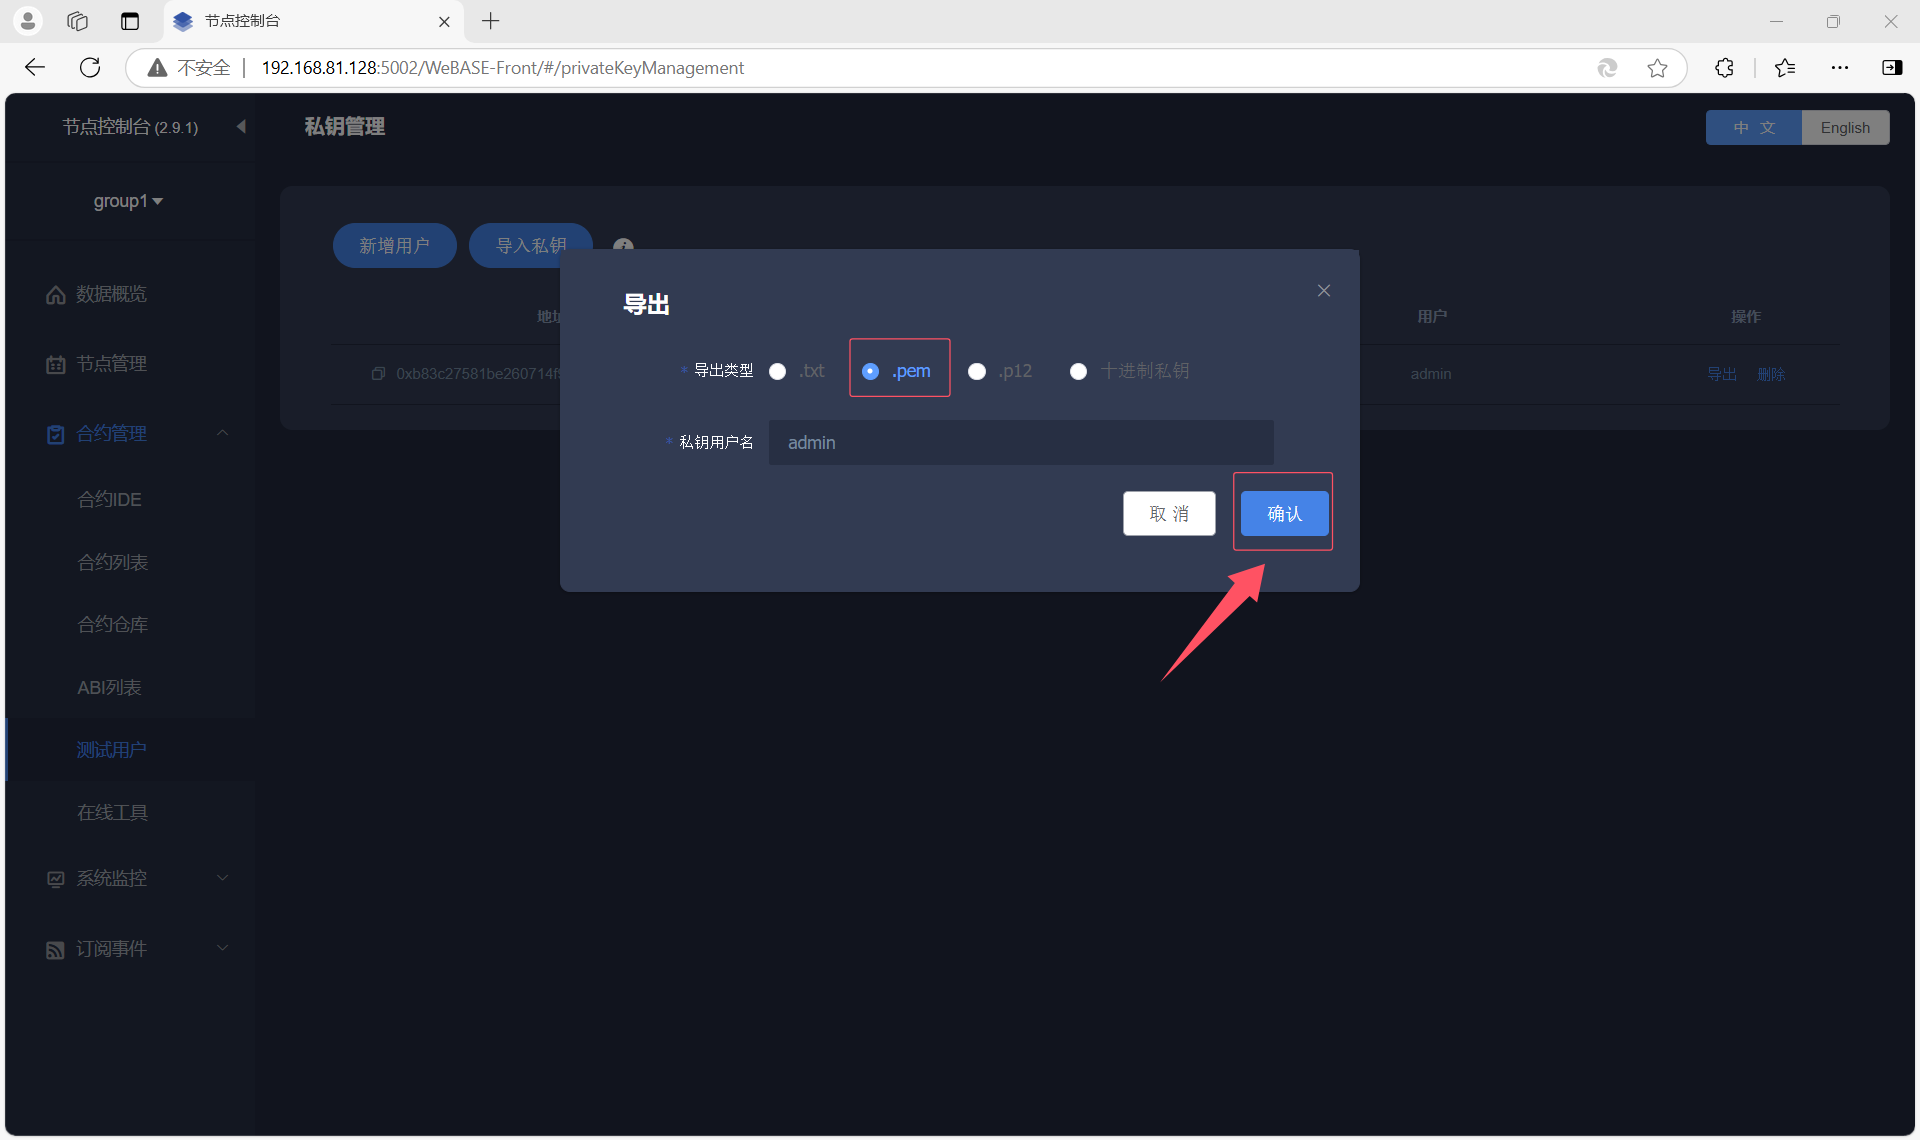
Task: Refresh the browser page
Action: (90, 68)
